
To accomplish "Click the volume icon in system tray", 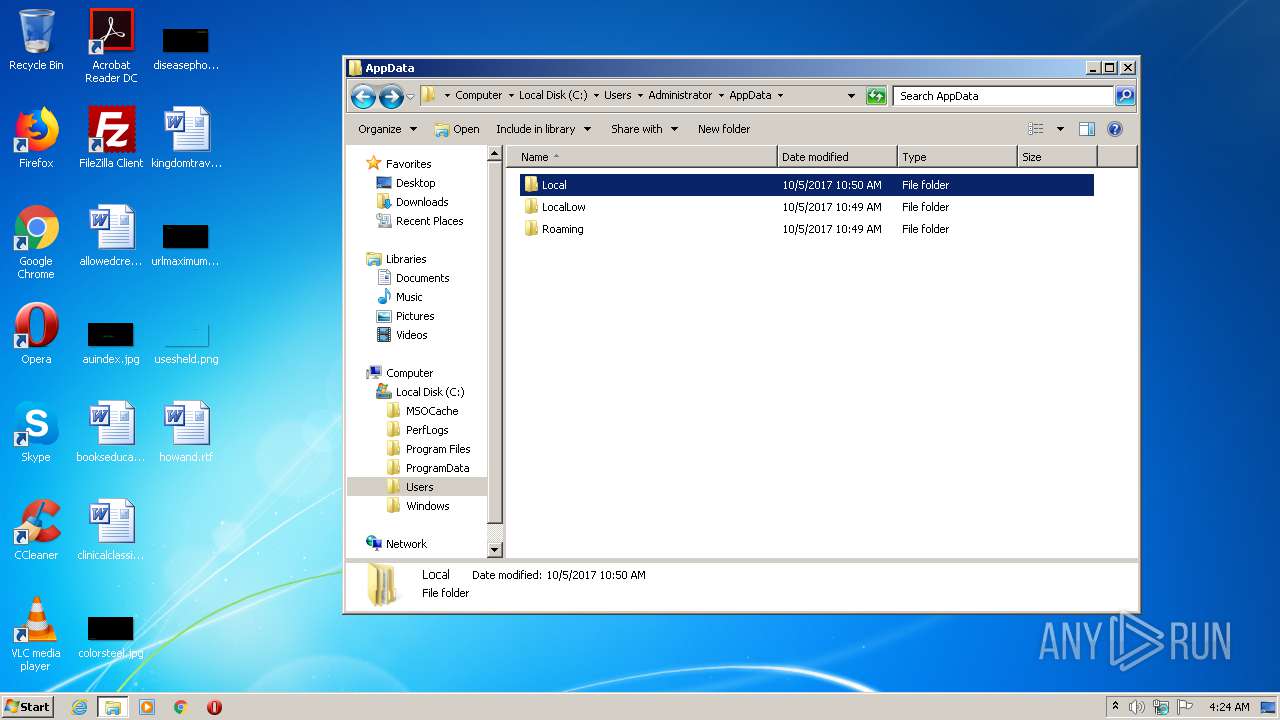I will (1137, 707).
